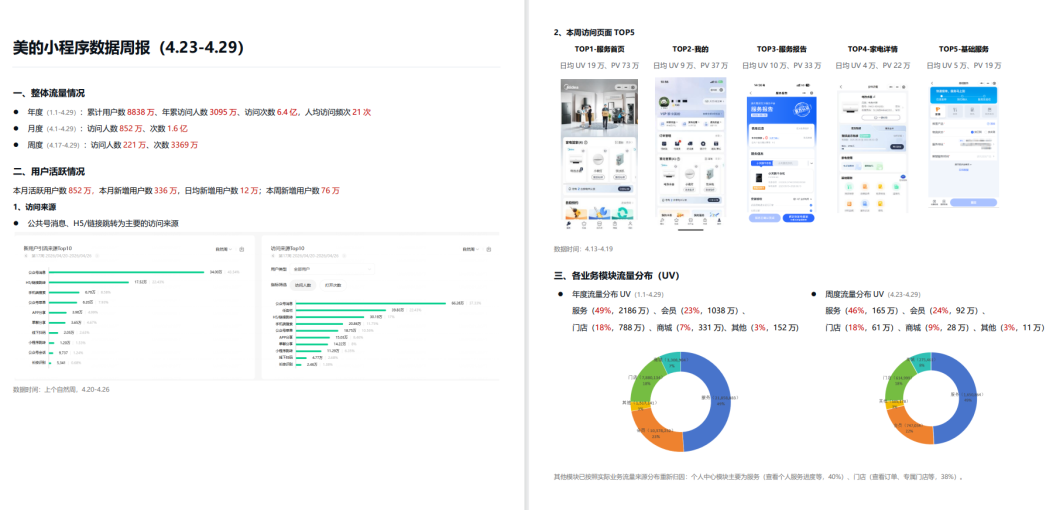The width and height of the screenshot is (1053, 510).
Task: Select the 访问人数 metric pill
Action: point(304,286)
